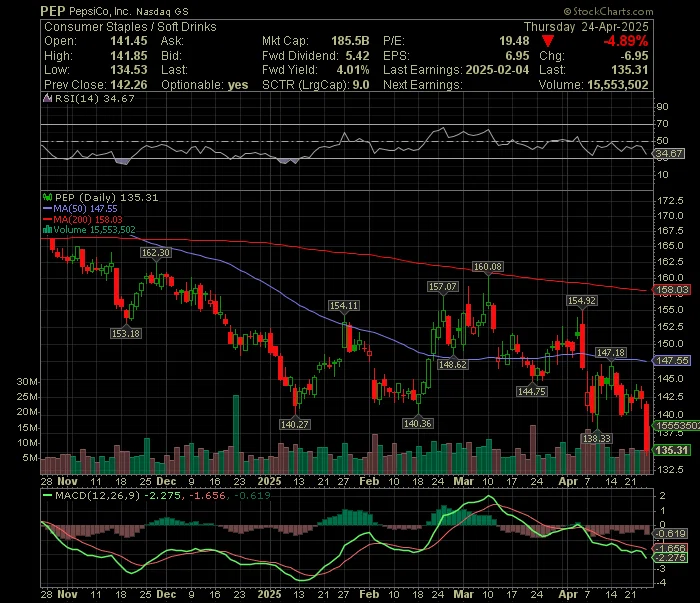Click the MACD(12,26,9) legend label
This screenshot has width=700, height=603.
tap(97, 495)
